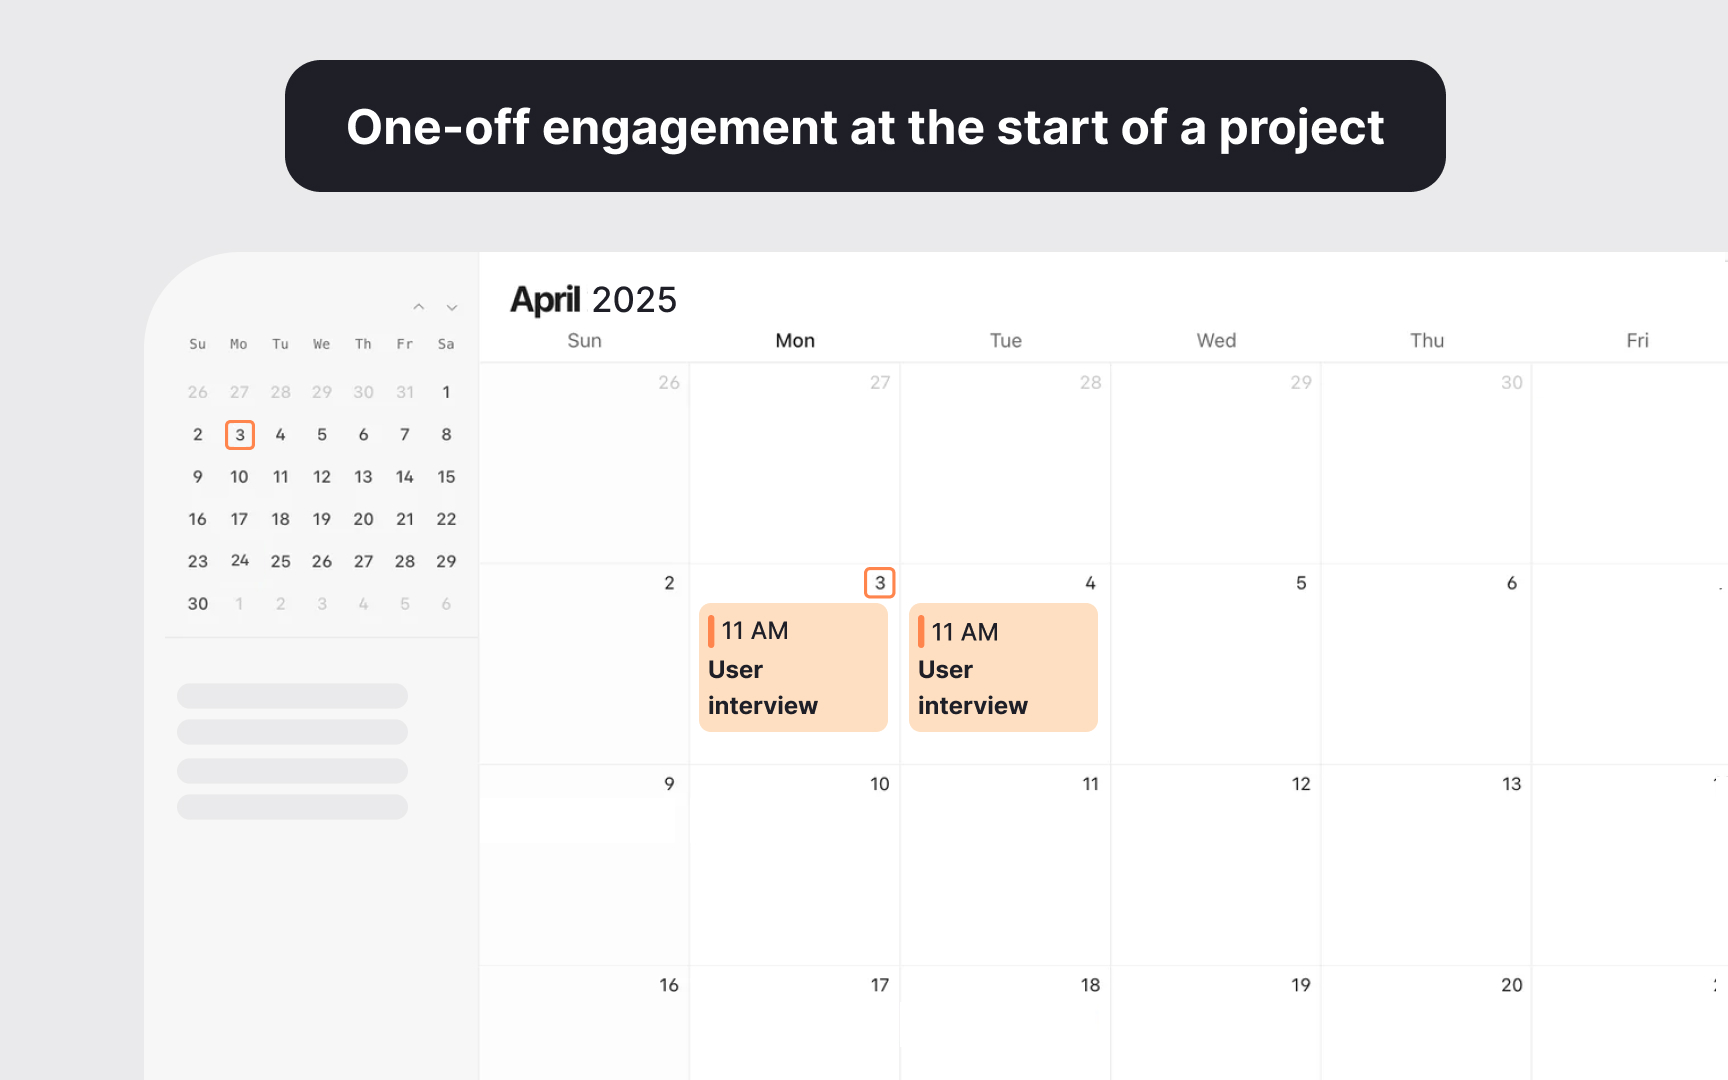Click the orange highlighted 3 in month grid
This screenshot has height=1080, width=1728.
point(879,583)
